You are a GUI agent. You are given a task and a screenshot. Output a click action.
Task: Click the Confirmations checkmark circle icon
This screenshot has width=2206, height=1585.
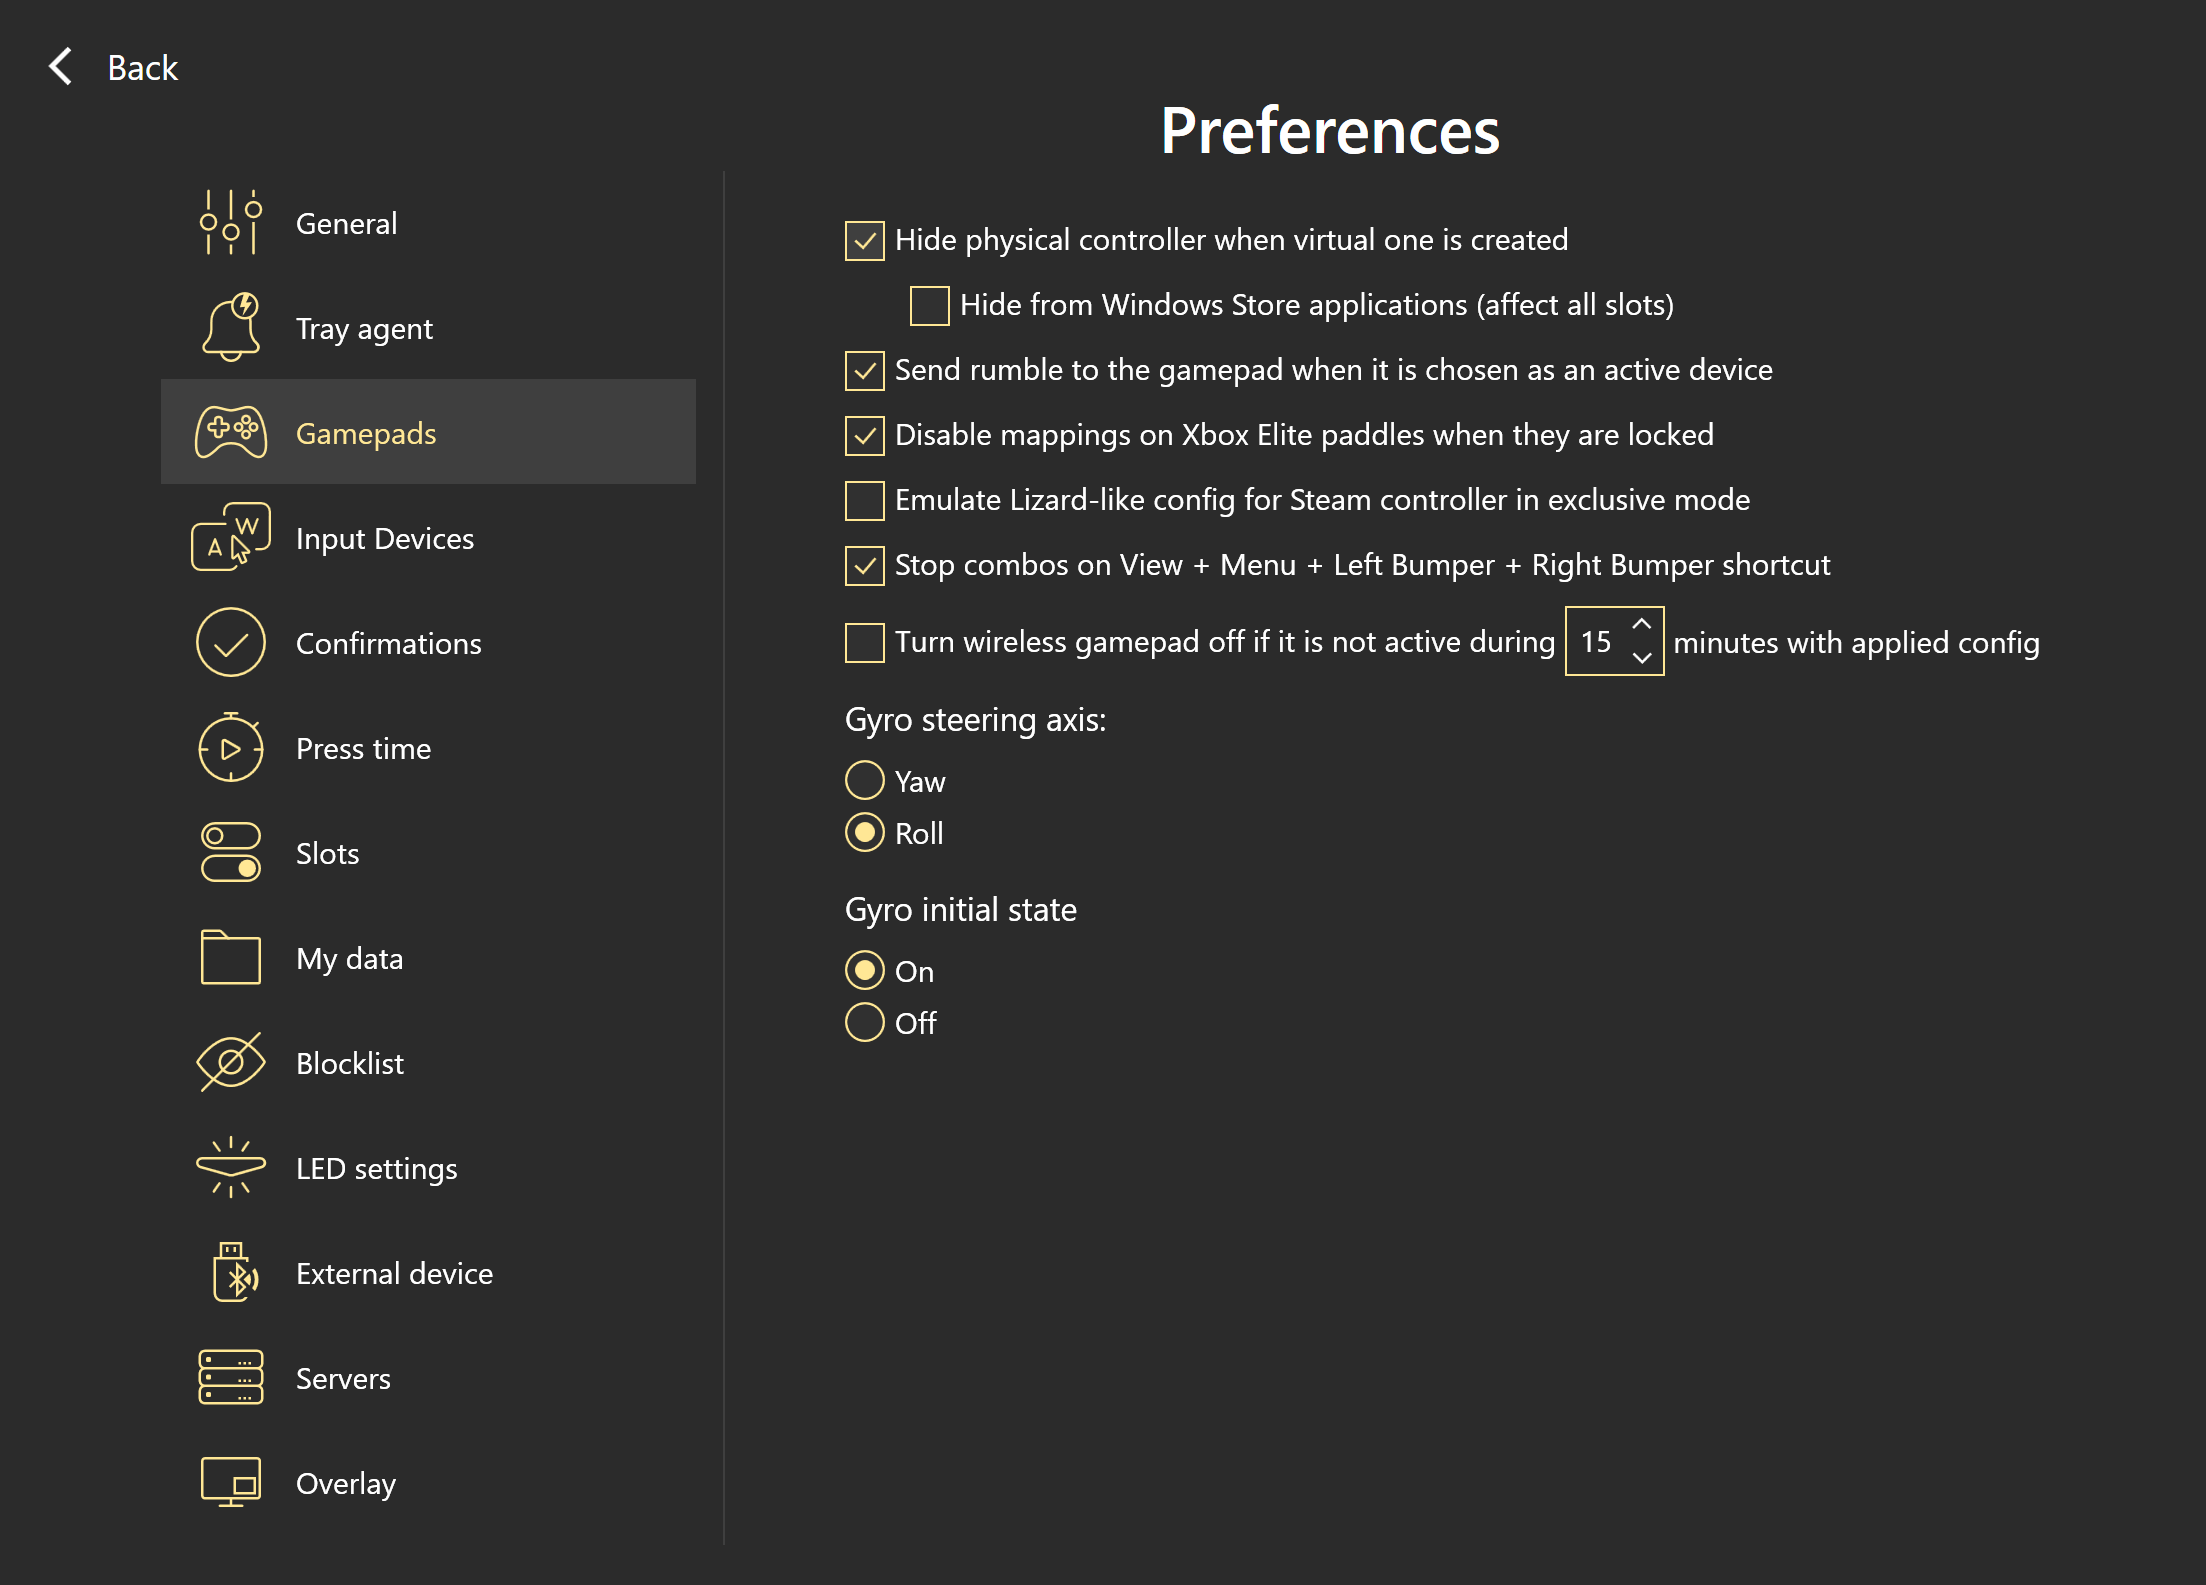tap(231, 643)
